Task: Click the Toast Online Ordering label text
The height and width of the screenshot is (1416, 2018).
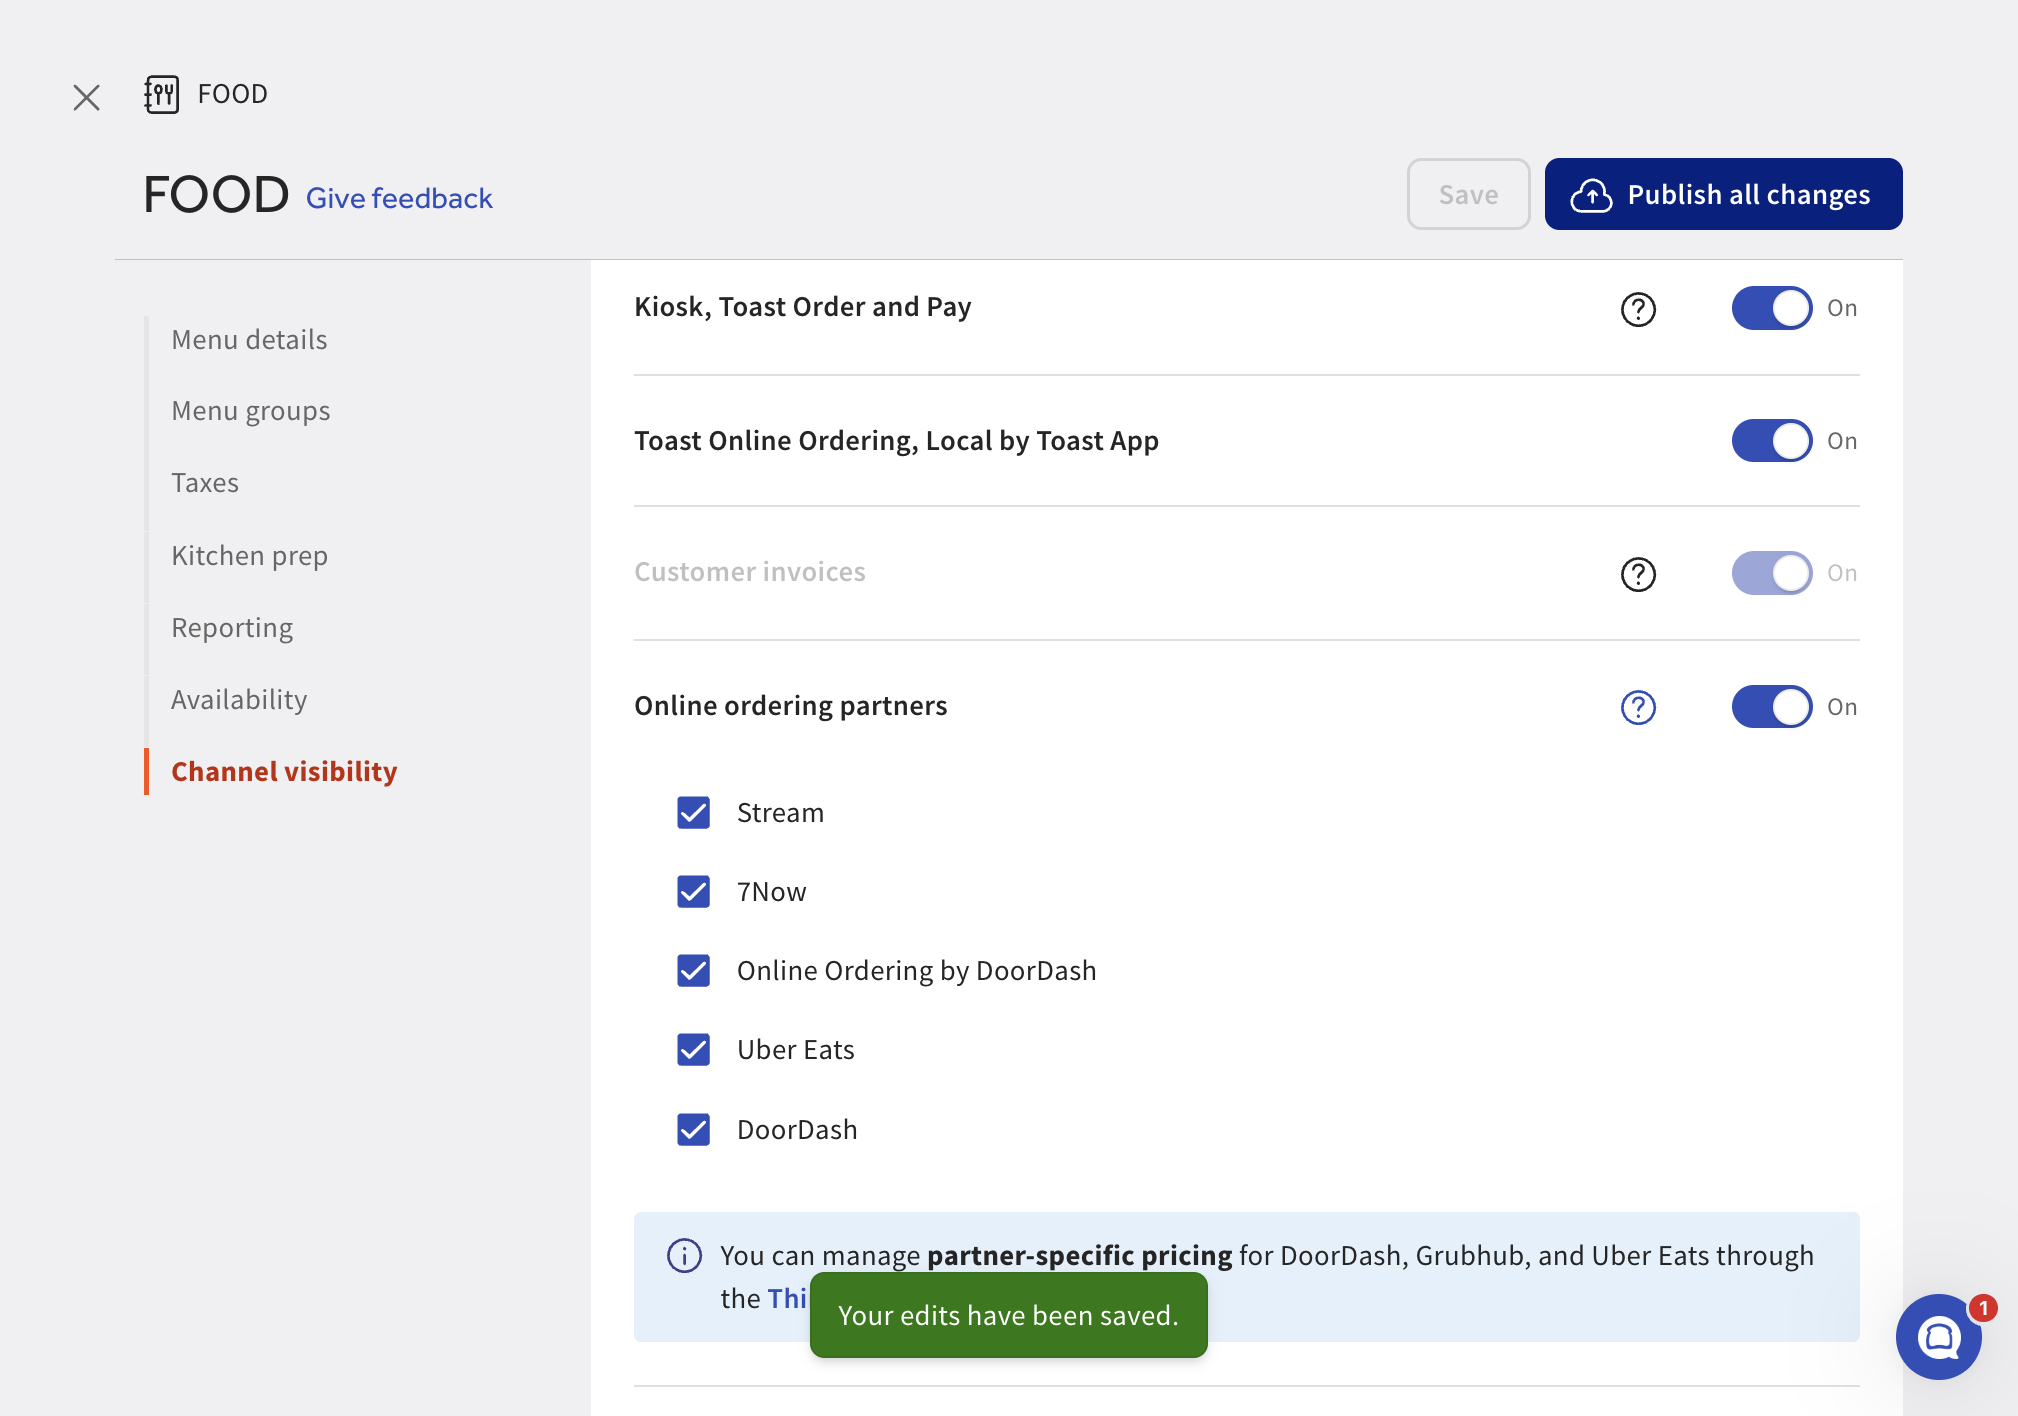Action: 896,441
